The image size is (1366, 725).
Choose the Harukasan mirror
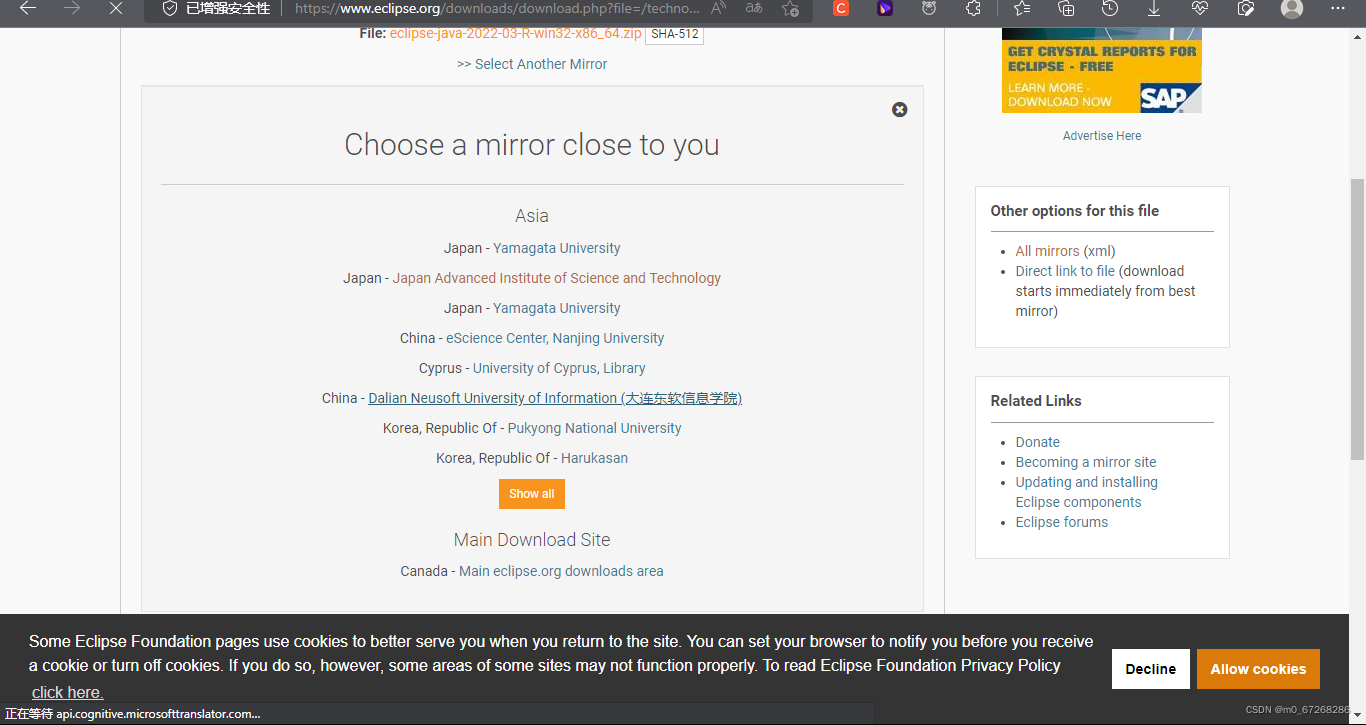tap(594, 458)
